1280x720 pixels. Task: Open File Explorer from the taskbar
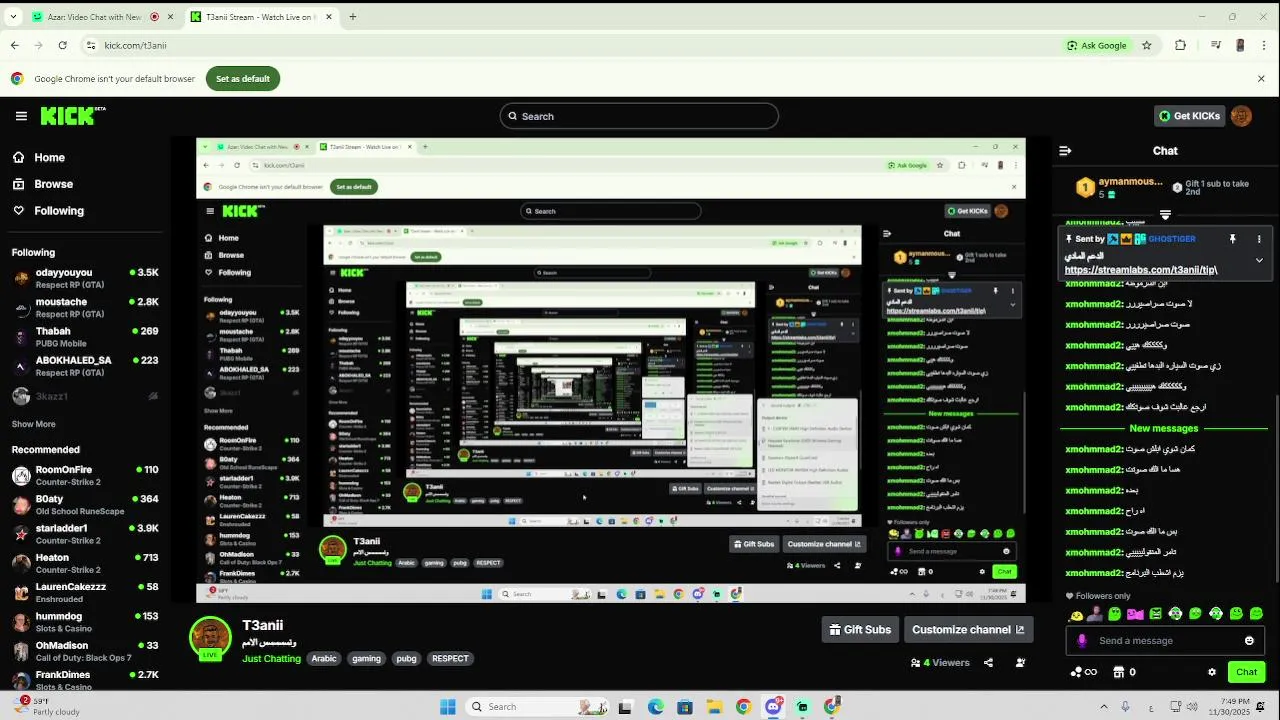(x=714, y=707)
